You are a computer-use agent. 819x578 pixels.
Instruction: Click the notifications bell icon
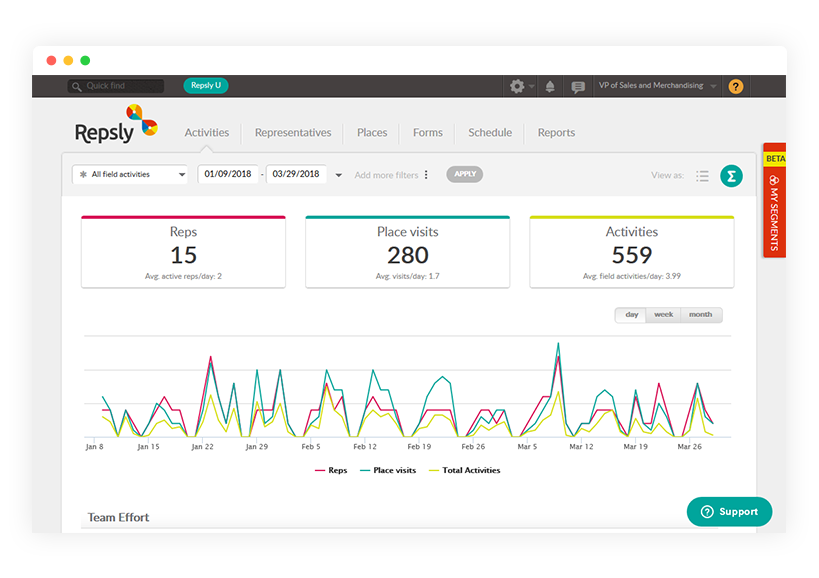[549, 87]
